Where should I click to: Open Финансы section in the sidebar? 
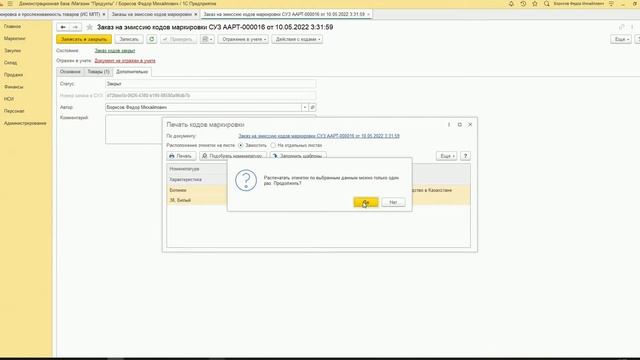pyautogui.click(x=14, y=87)
